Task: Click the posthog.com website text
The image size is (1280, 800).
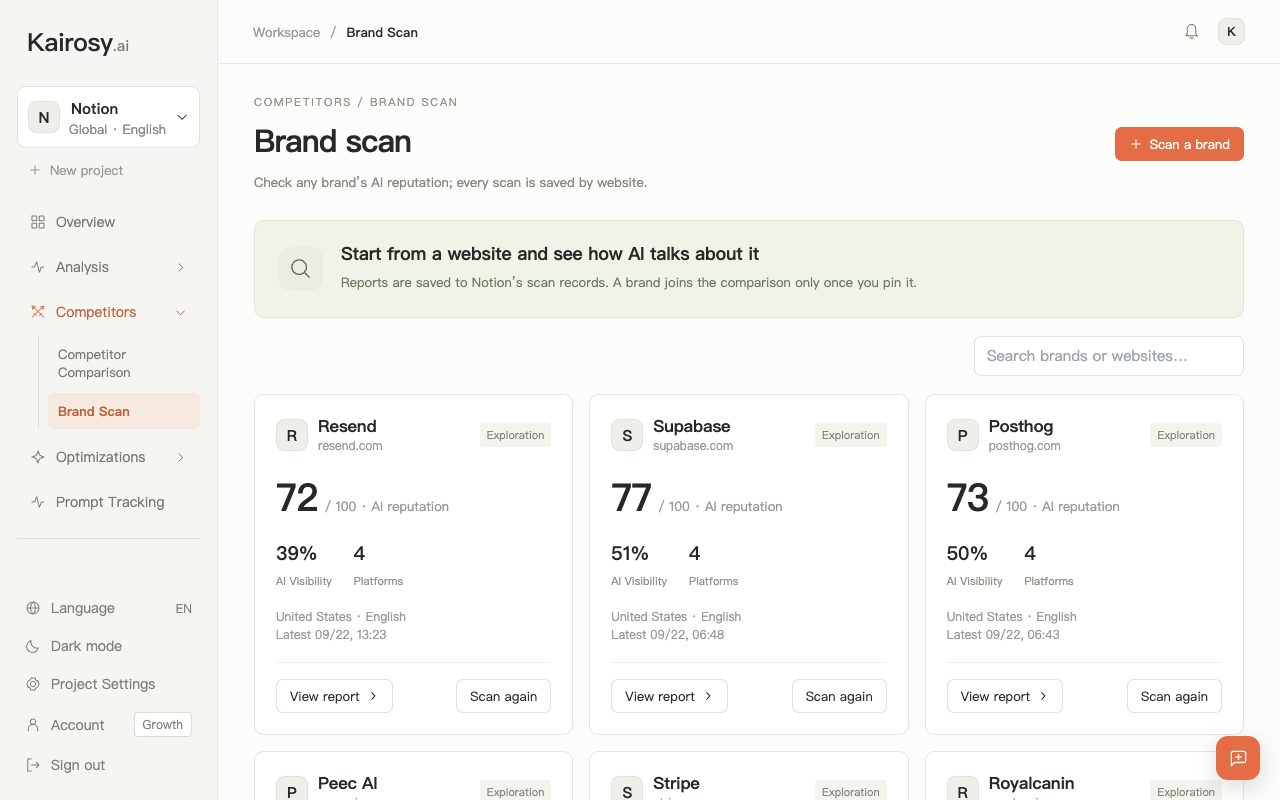Action: click(1025, 446)
